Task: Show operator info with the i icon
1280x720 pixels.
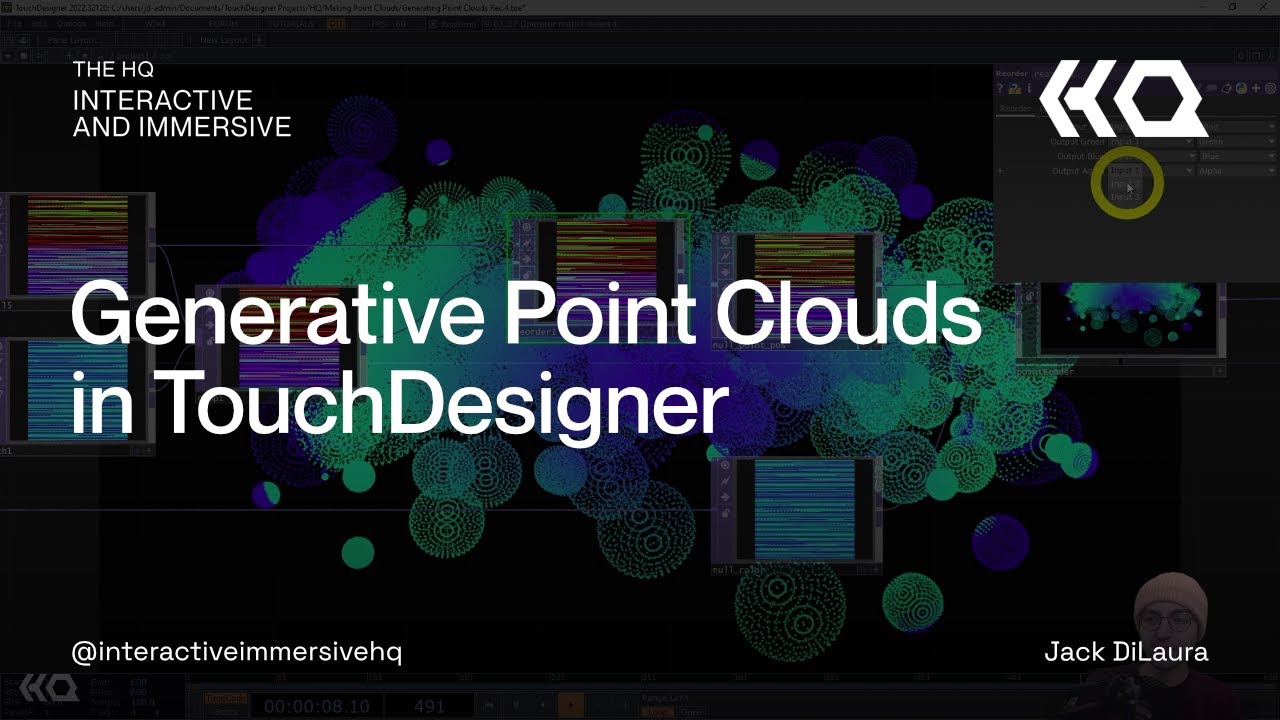Action: pyautogui.click(x=1029, y=89)
